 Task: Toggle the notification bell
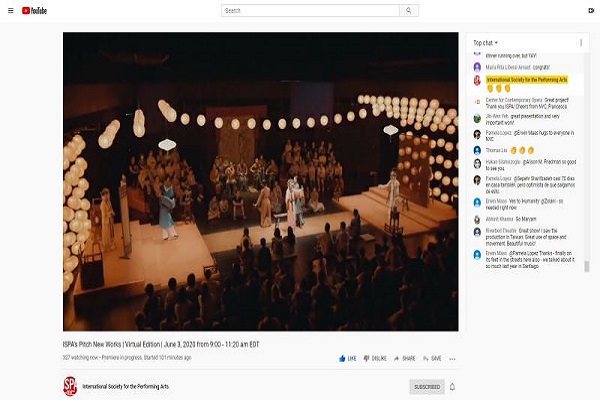(x=452, y=387)
